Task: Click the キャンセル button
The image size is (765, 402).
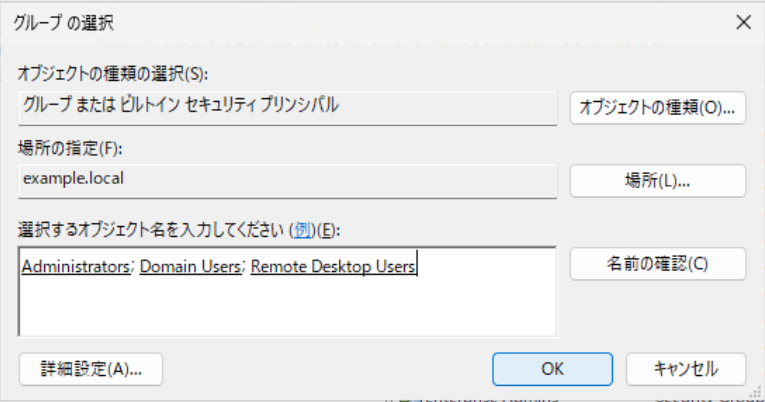Action: point(685,367)
